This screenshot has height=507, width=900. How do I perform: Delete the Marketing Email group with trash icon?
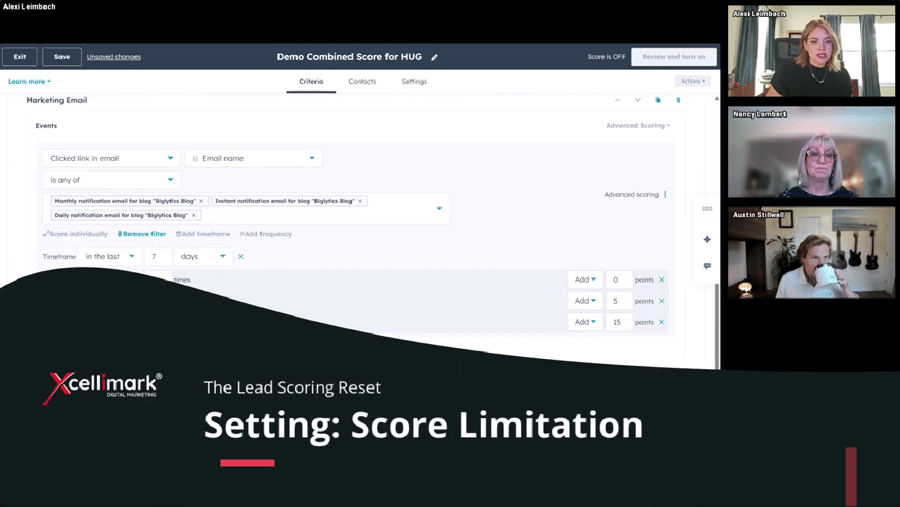(x=678, y=100)
